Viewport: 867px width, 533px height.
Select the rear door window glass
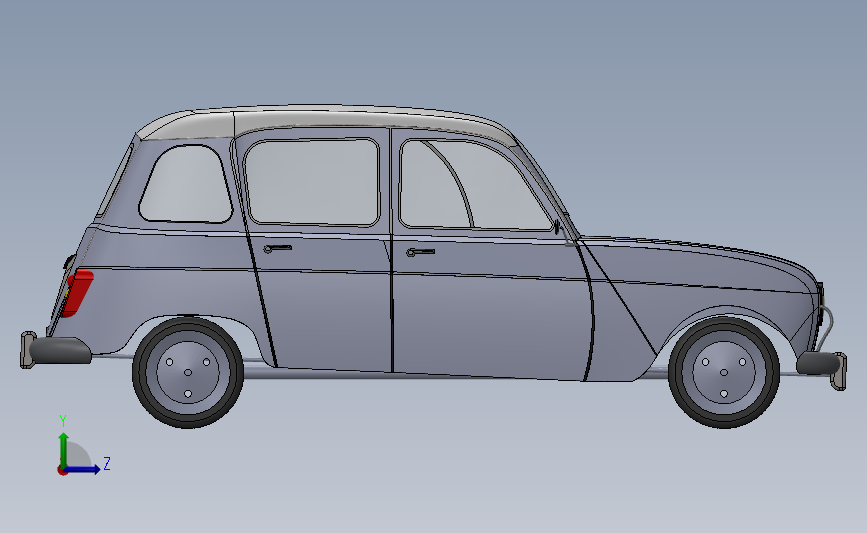coord(312,182)
